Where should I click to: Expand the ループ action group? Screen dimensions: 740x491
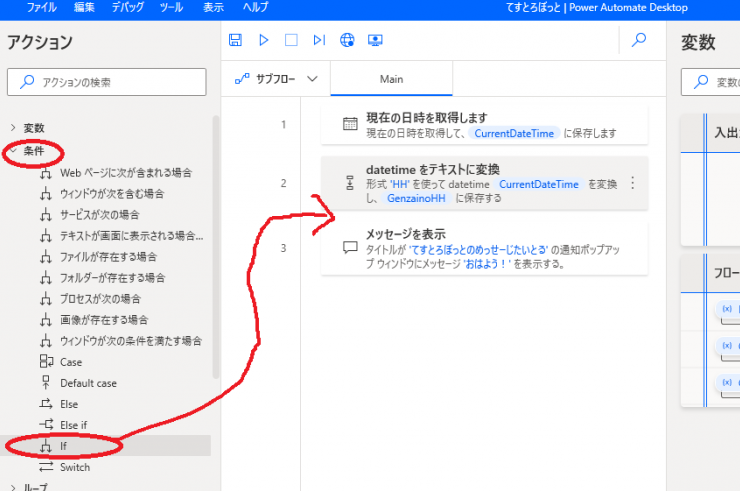coord(14,487)
